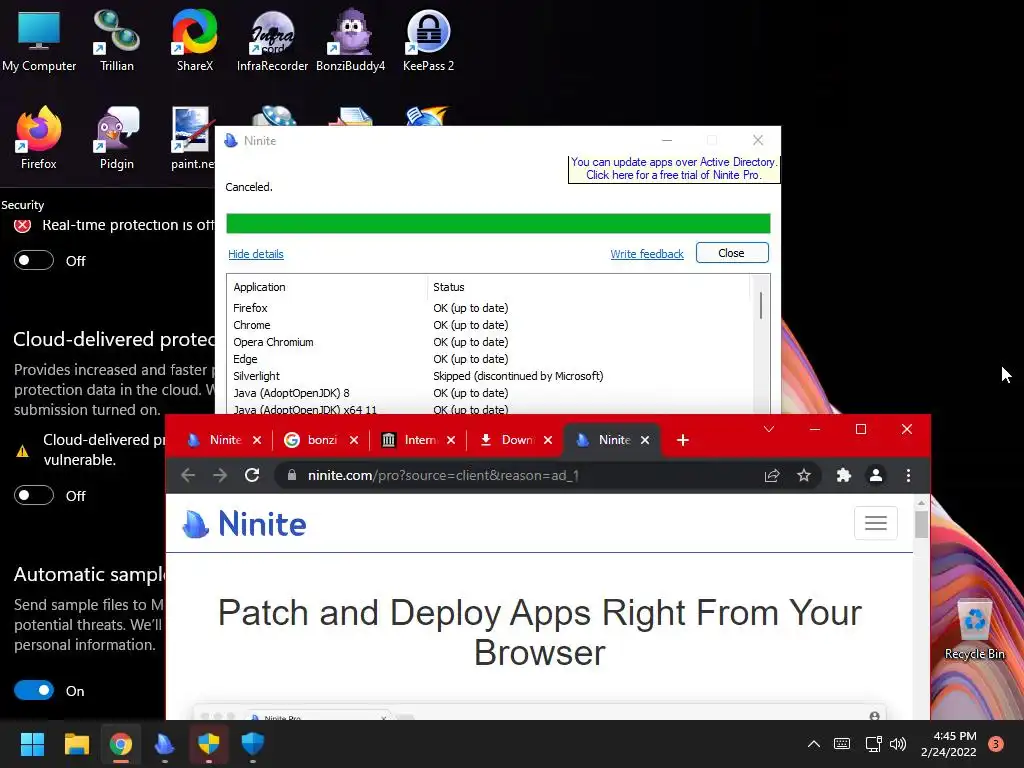This screenshot has width=1024, height=768.
Task: Open the Firefox desktop shortcut
Action: [x=39, y=138]
